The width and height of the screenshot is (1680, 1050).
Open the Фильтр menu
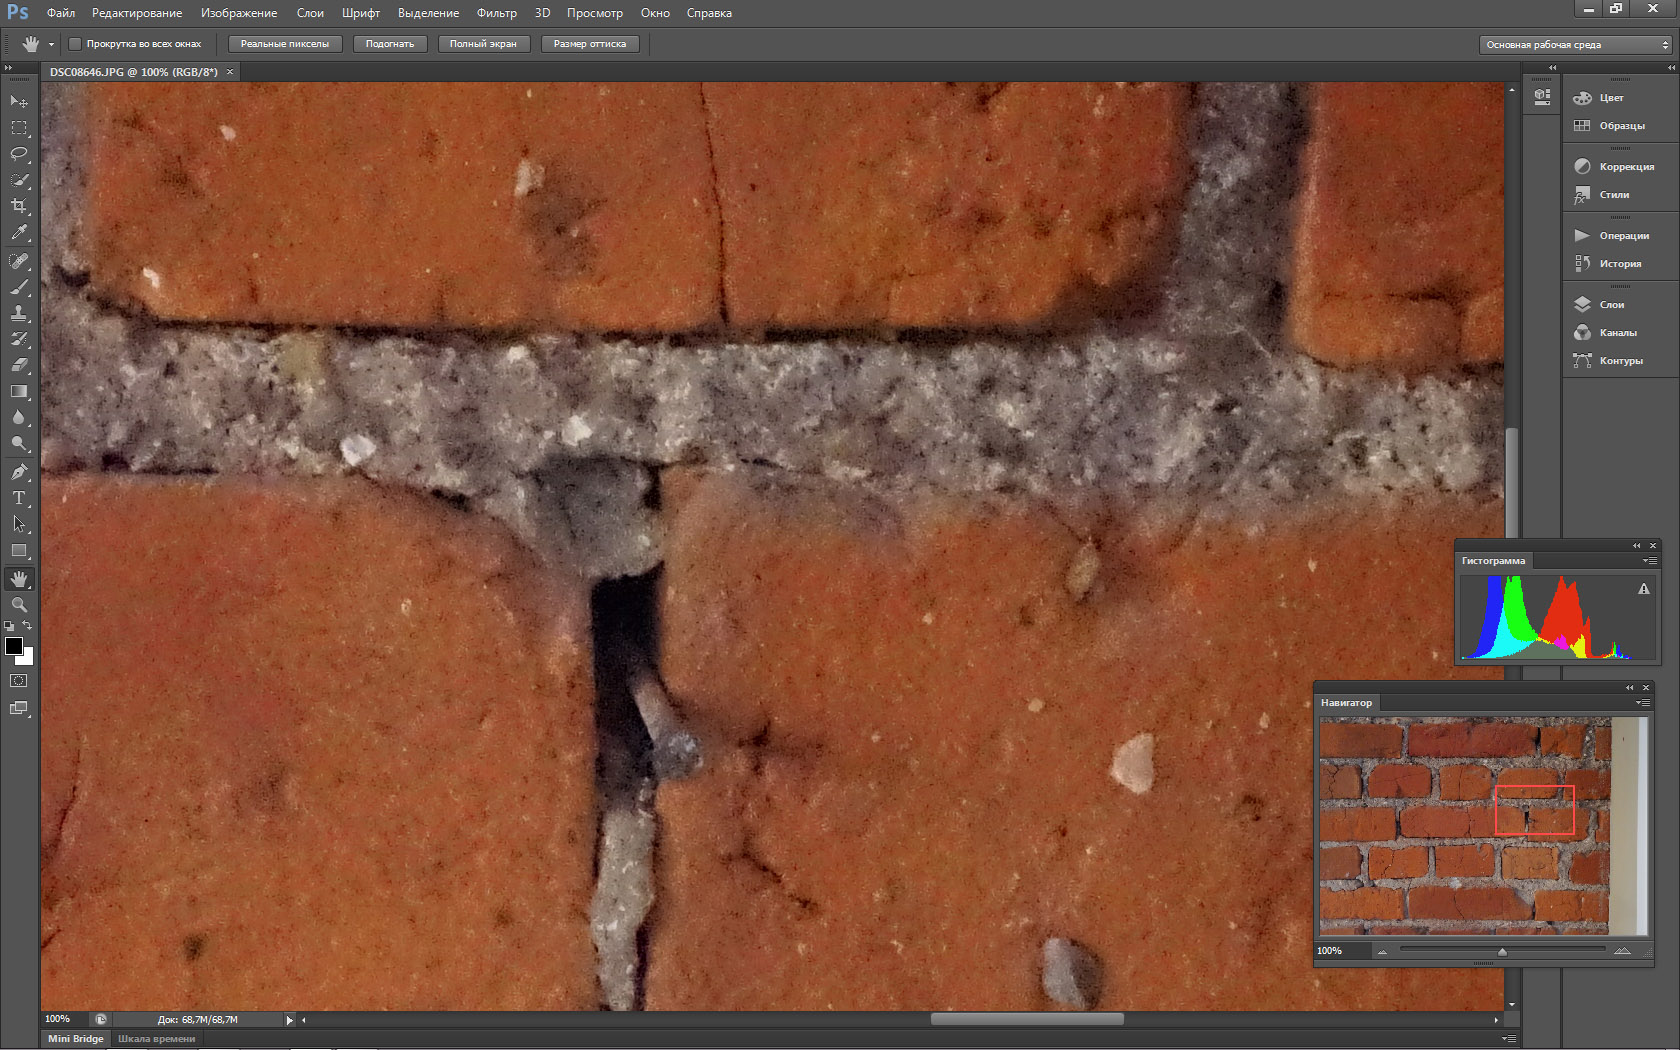[496, 13]
